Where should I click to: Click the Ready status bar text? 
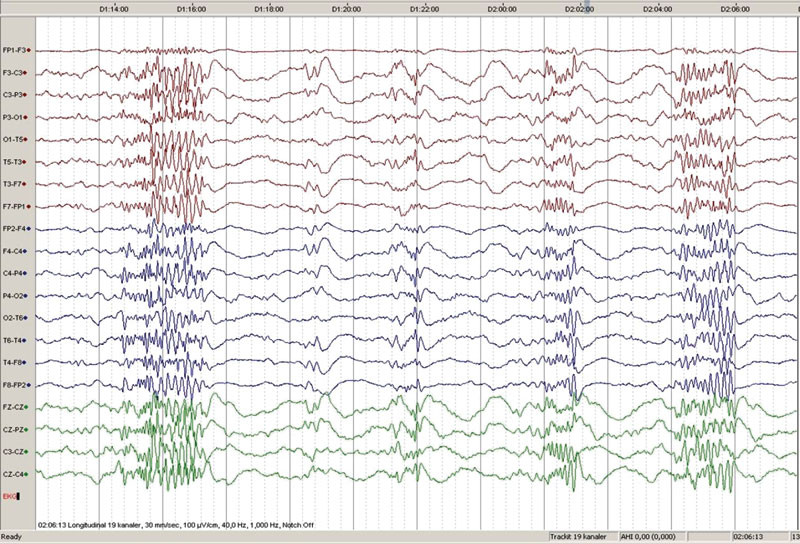(14, 537)
